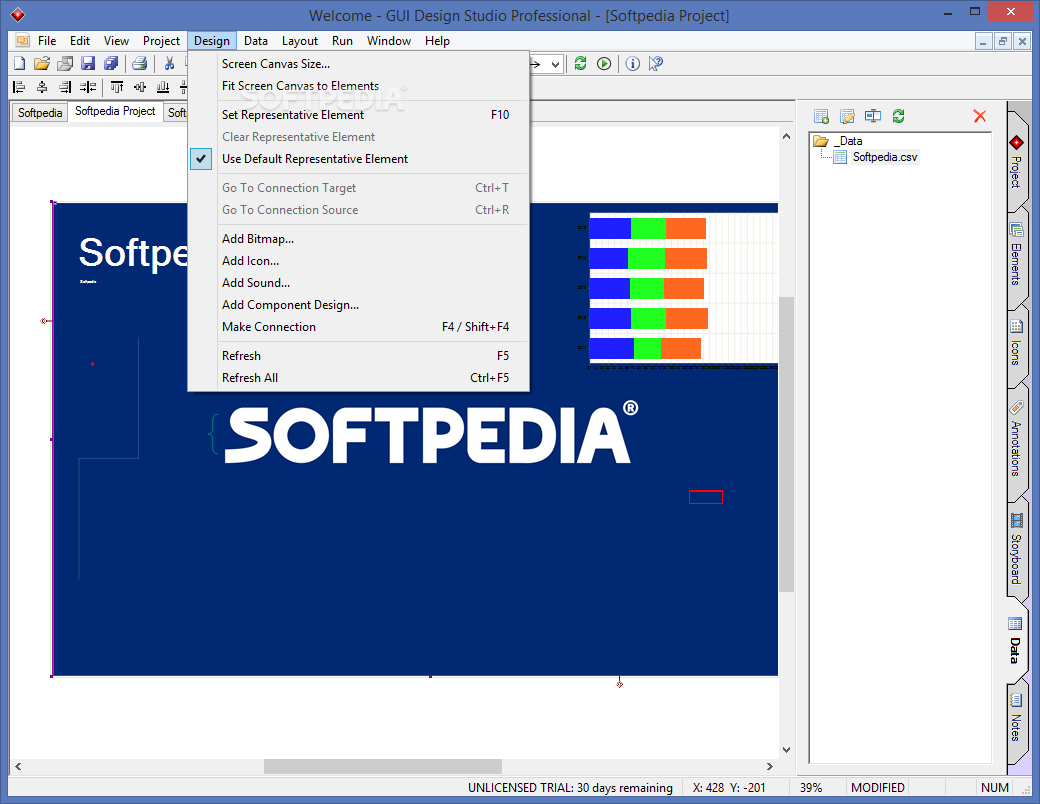
Task: Click the green Run play icon
Action: (604, 64)
